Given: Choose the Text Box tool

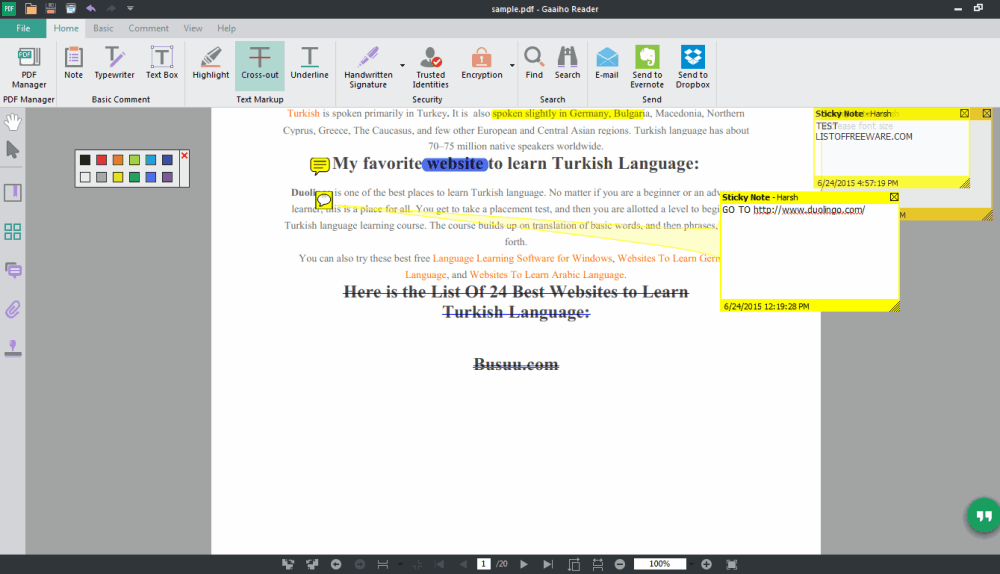Looking at the screenshot, I should [x=161, y=63].
